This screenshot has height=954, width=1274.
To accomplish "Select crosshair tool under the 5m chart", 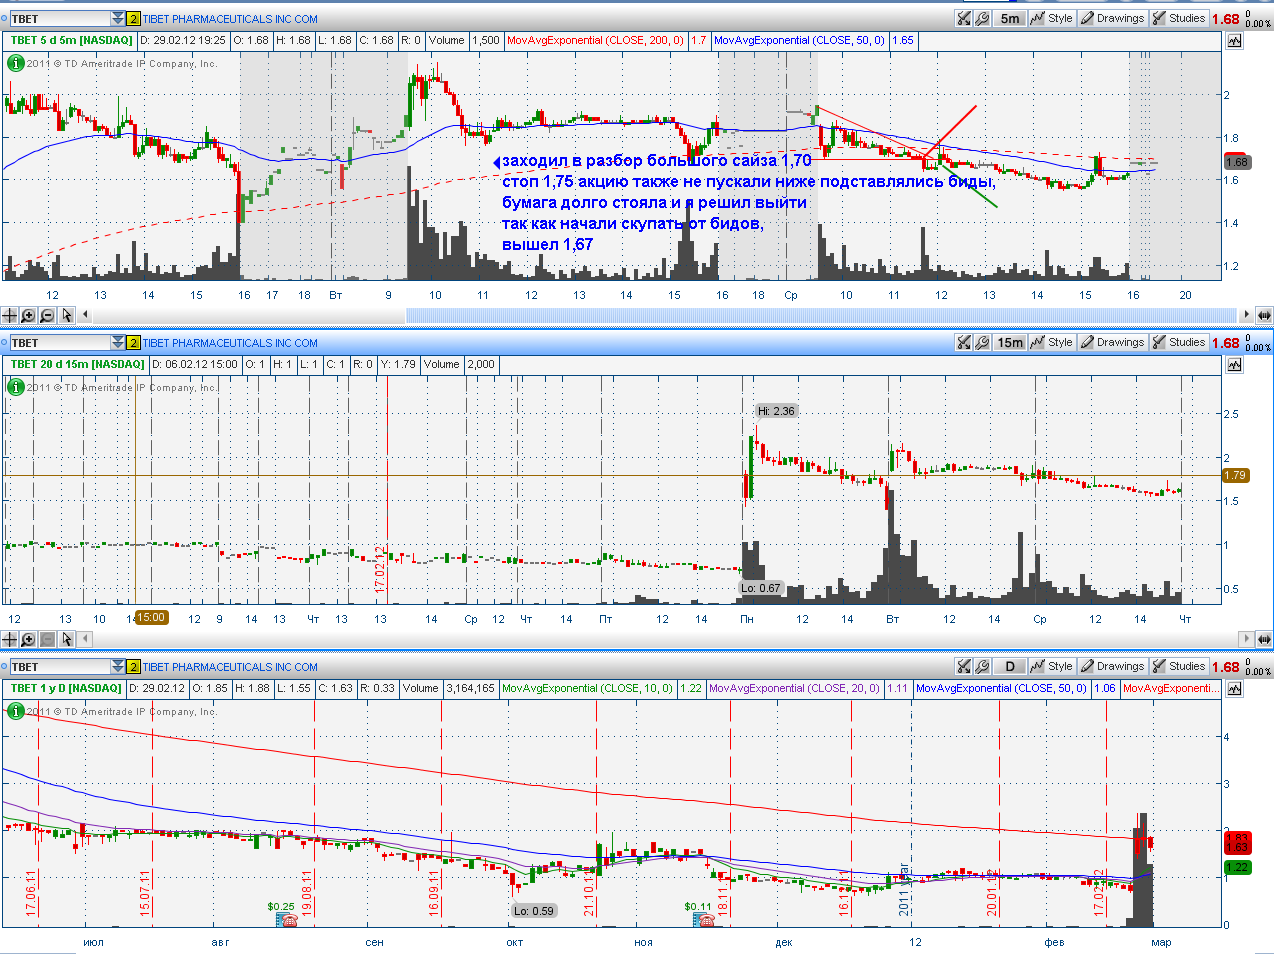I will [x=10, y=315].
